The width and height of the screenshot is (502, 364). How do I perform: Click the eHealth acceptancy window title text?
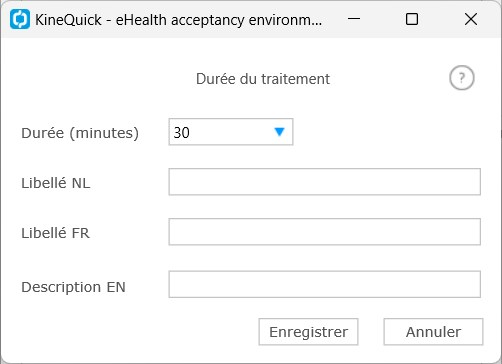point(219,20)
